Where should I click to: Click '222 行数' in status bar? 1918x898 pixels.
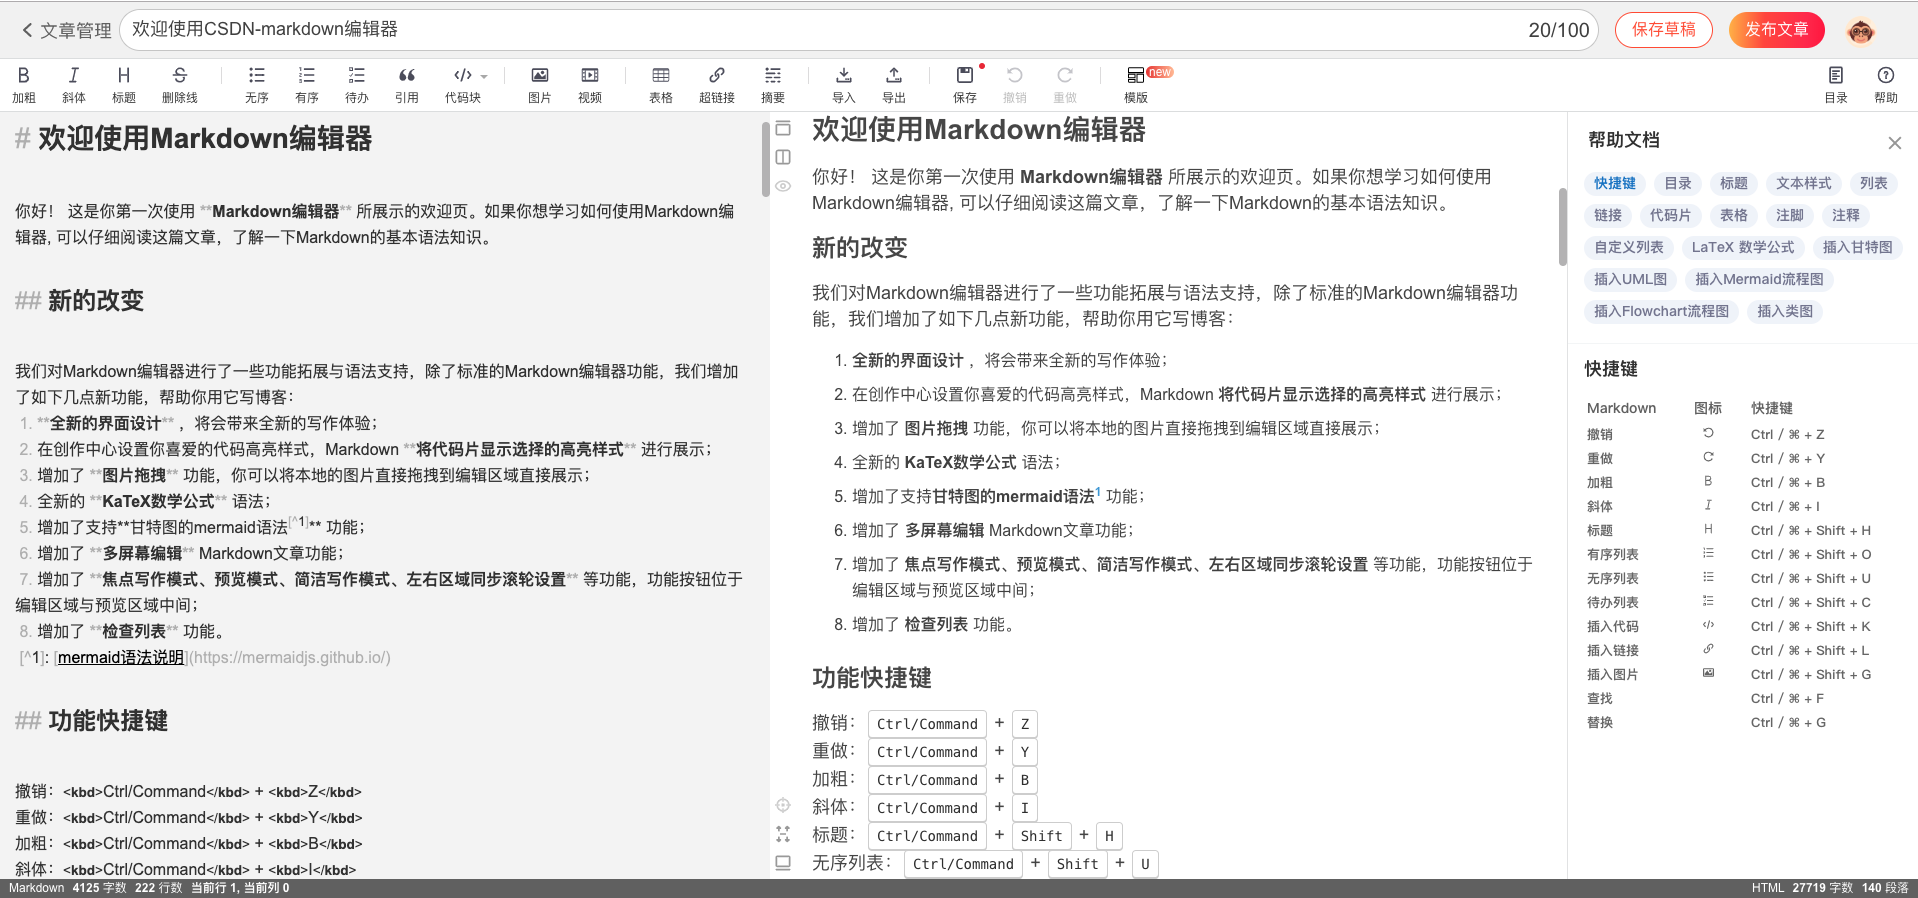click(x=159, y=888)
